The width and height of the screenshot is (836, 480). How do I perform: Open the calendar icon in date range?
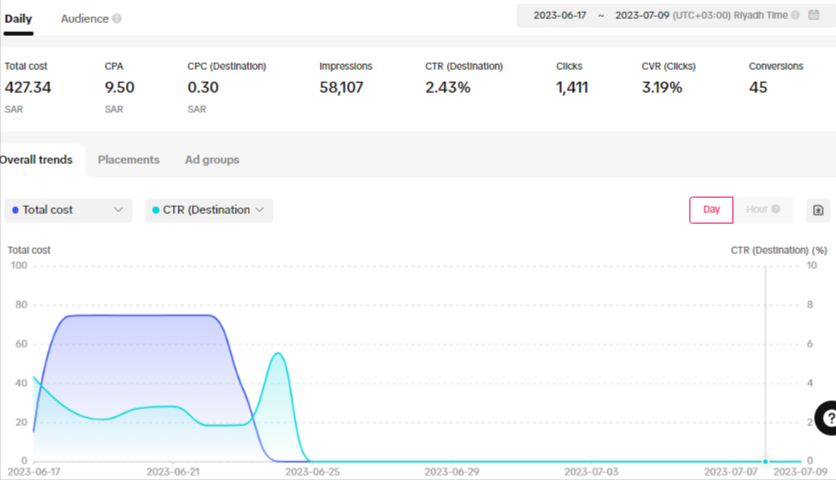pyautogui.click(x=814, y=15)
